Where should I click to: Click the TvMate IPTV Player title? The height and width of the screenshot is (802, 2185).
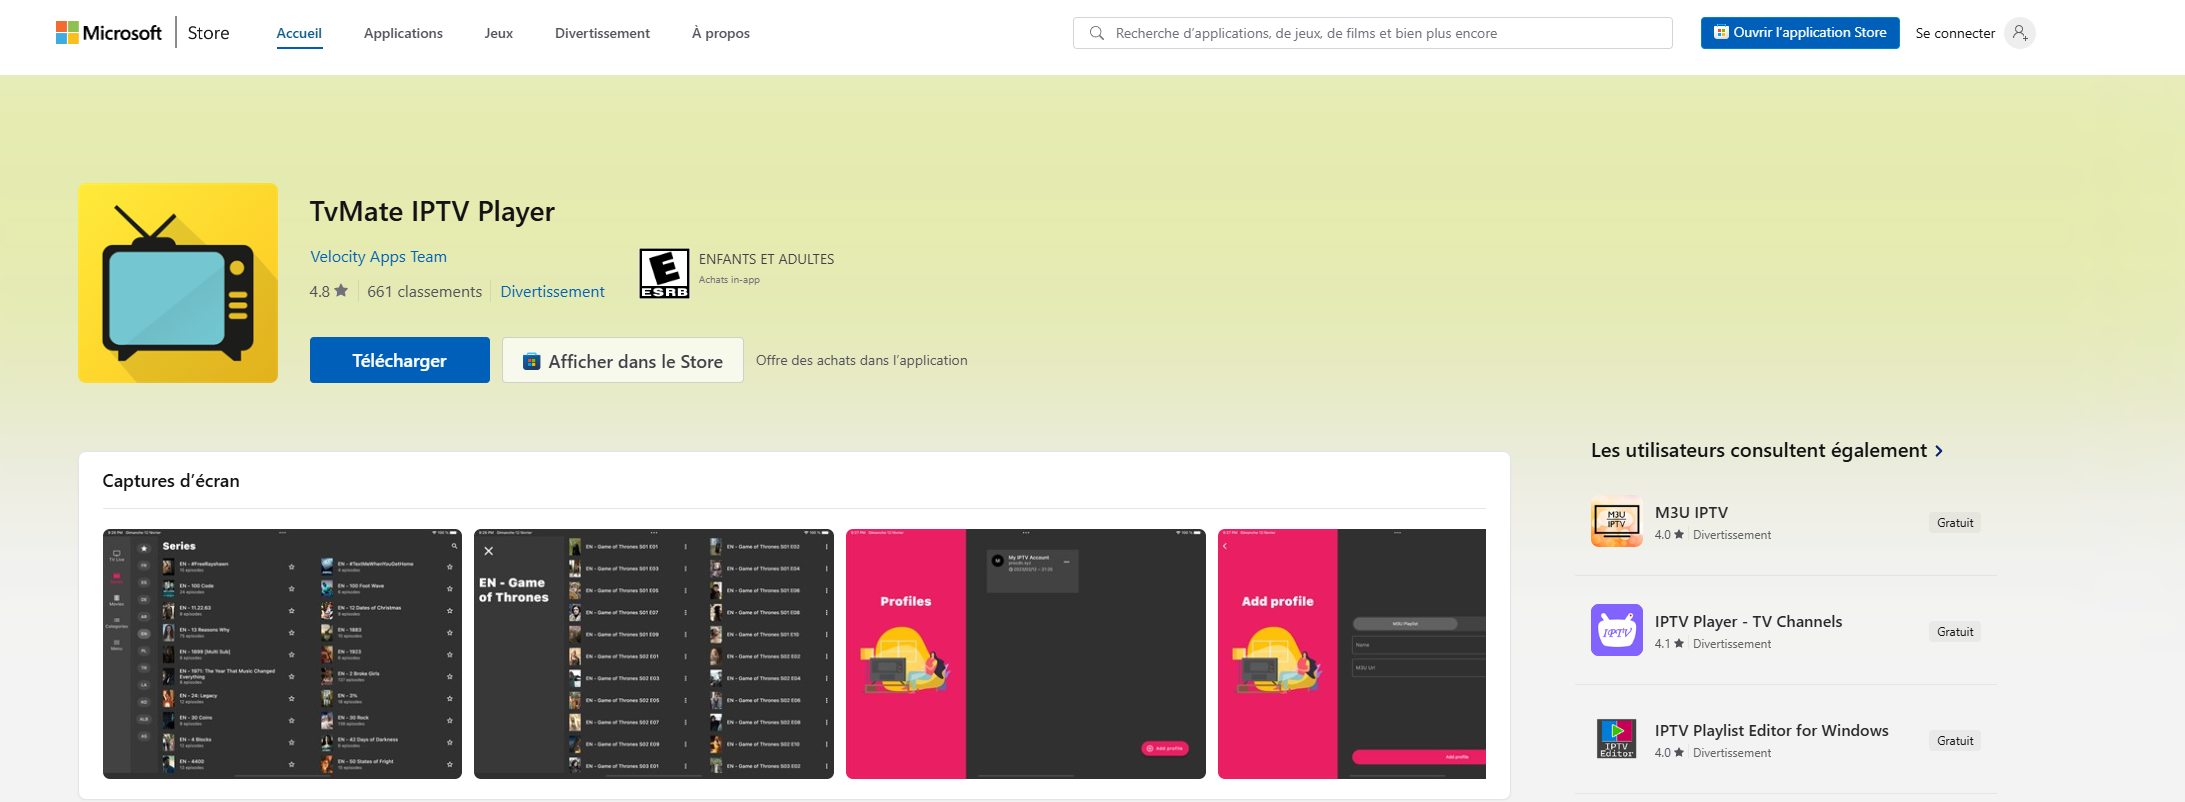coord(432,211)
